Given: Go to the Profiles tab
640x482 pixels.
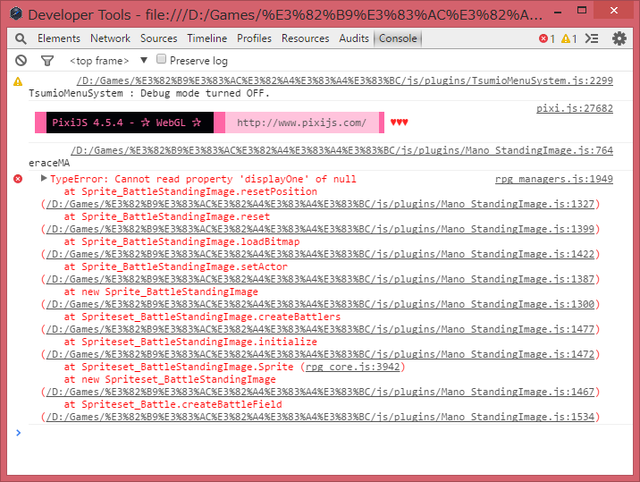Looking at the screenshot, I should point(254,38).
